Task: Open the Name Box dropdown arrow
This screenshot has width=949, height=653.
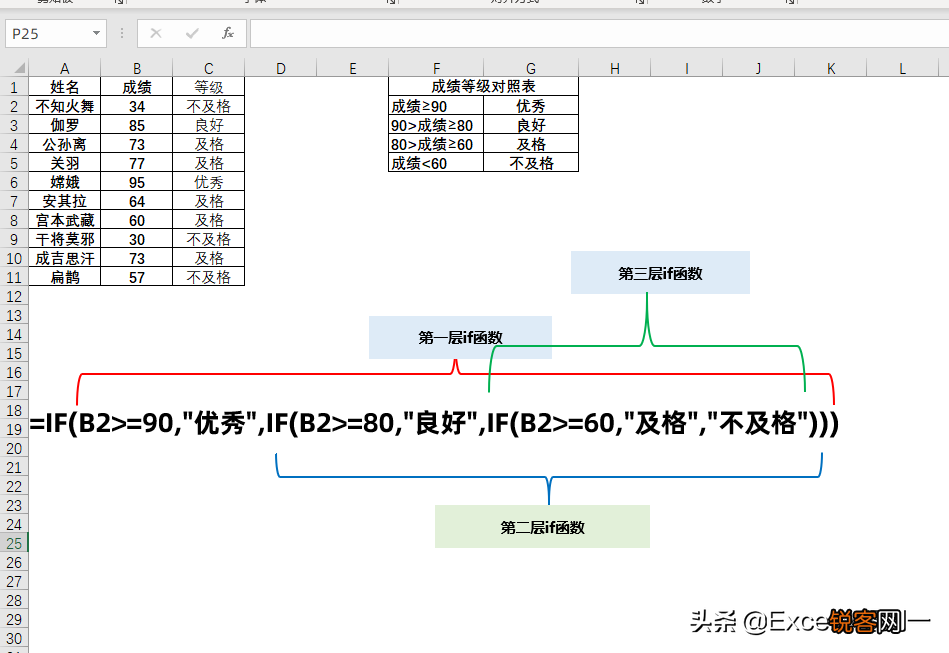Action: [96, 33]
